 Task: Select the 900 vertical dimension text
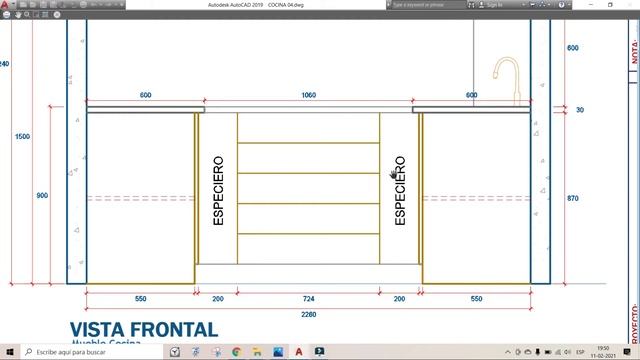click(x=42, y=196)
